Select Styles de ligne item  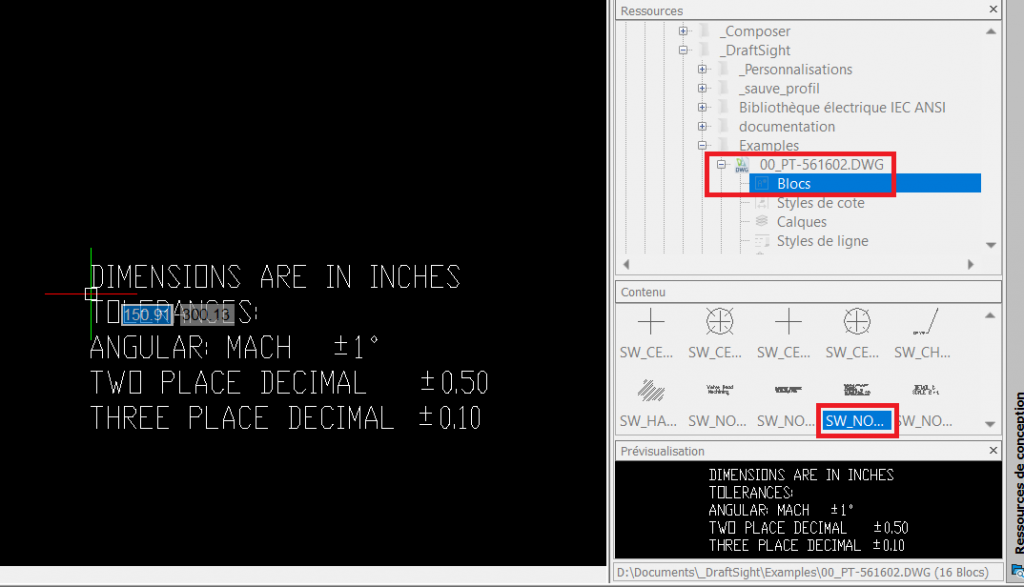tap(822, 241)
